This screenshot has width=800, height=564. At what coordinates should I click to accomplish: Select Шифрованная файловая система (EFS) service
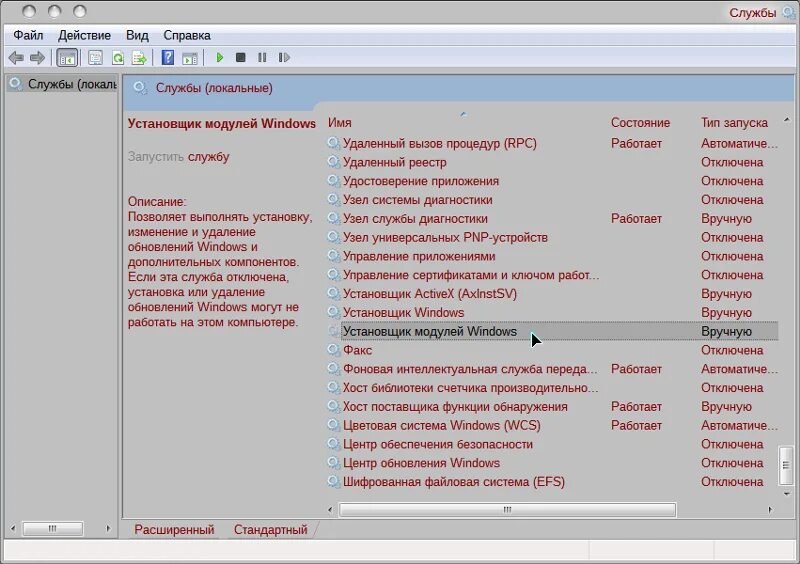pyautogui.click(x=552, y=482)
